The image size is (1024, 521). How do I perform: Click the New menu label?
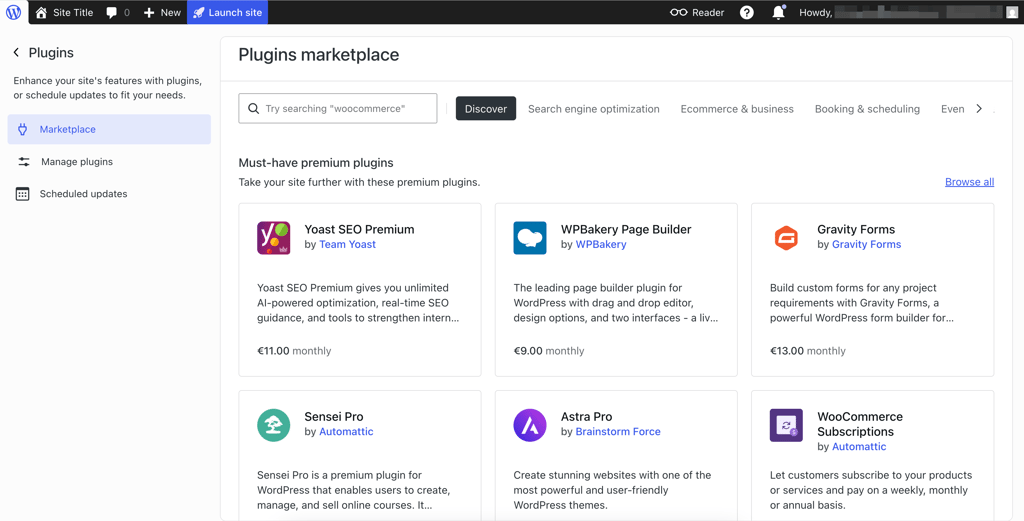[170, 12]
